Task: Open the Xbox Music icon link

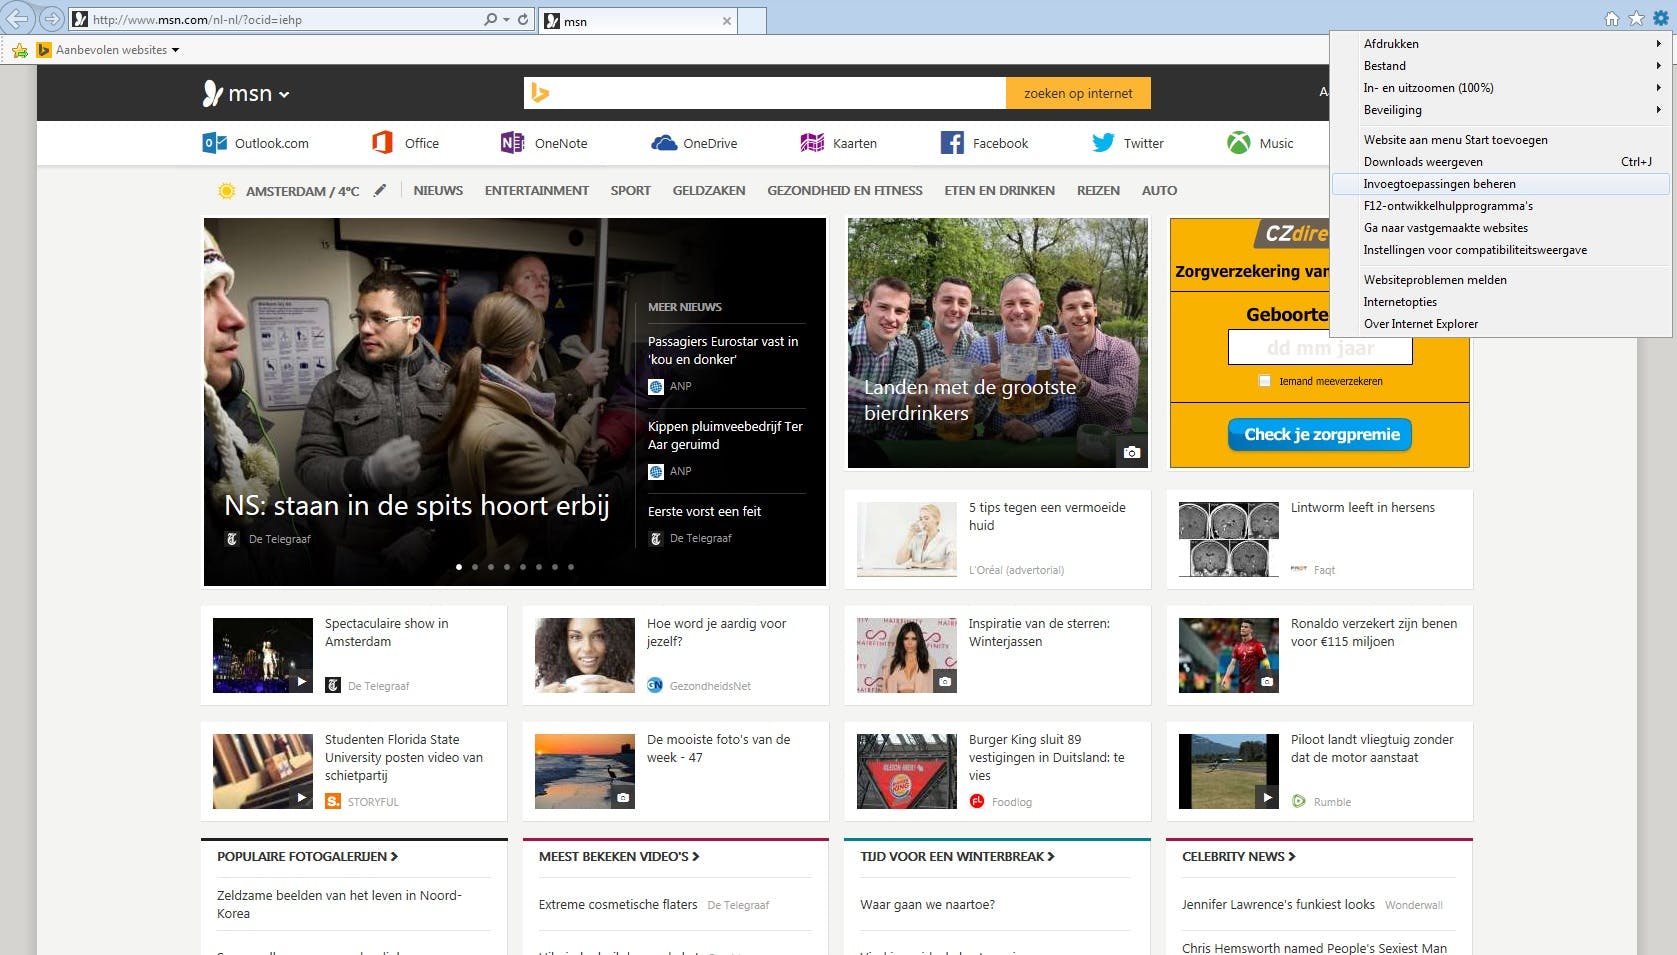Action: 1239,143
